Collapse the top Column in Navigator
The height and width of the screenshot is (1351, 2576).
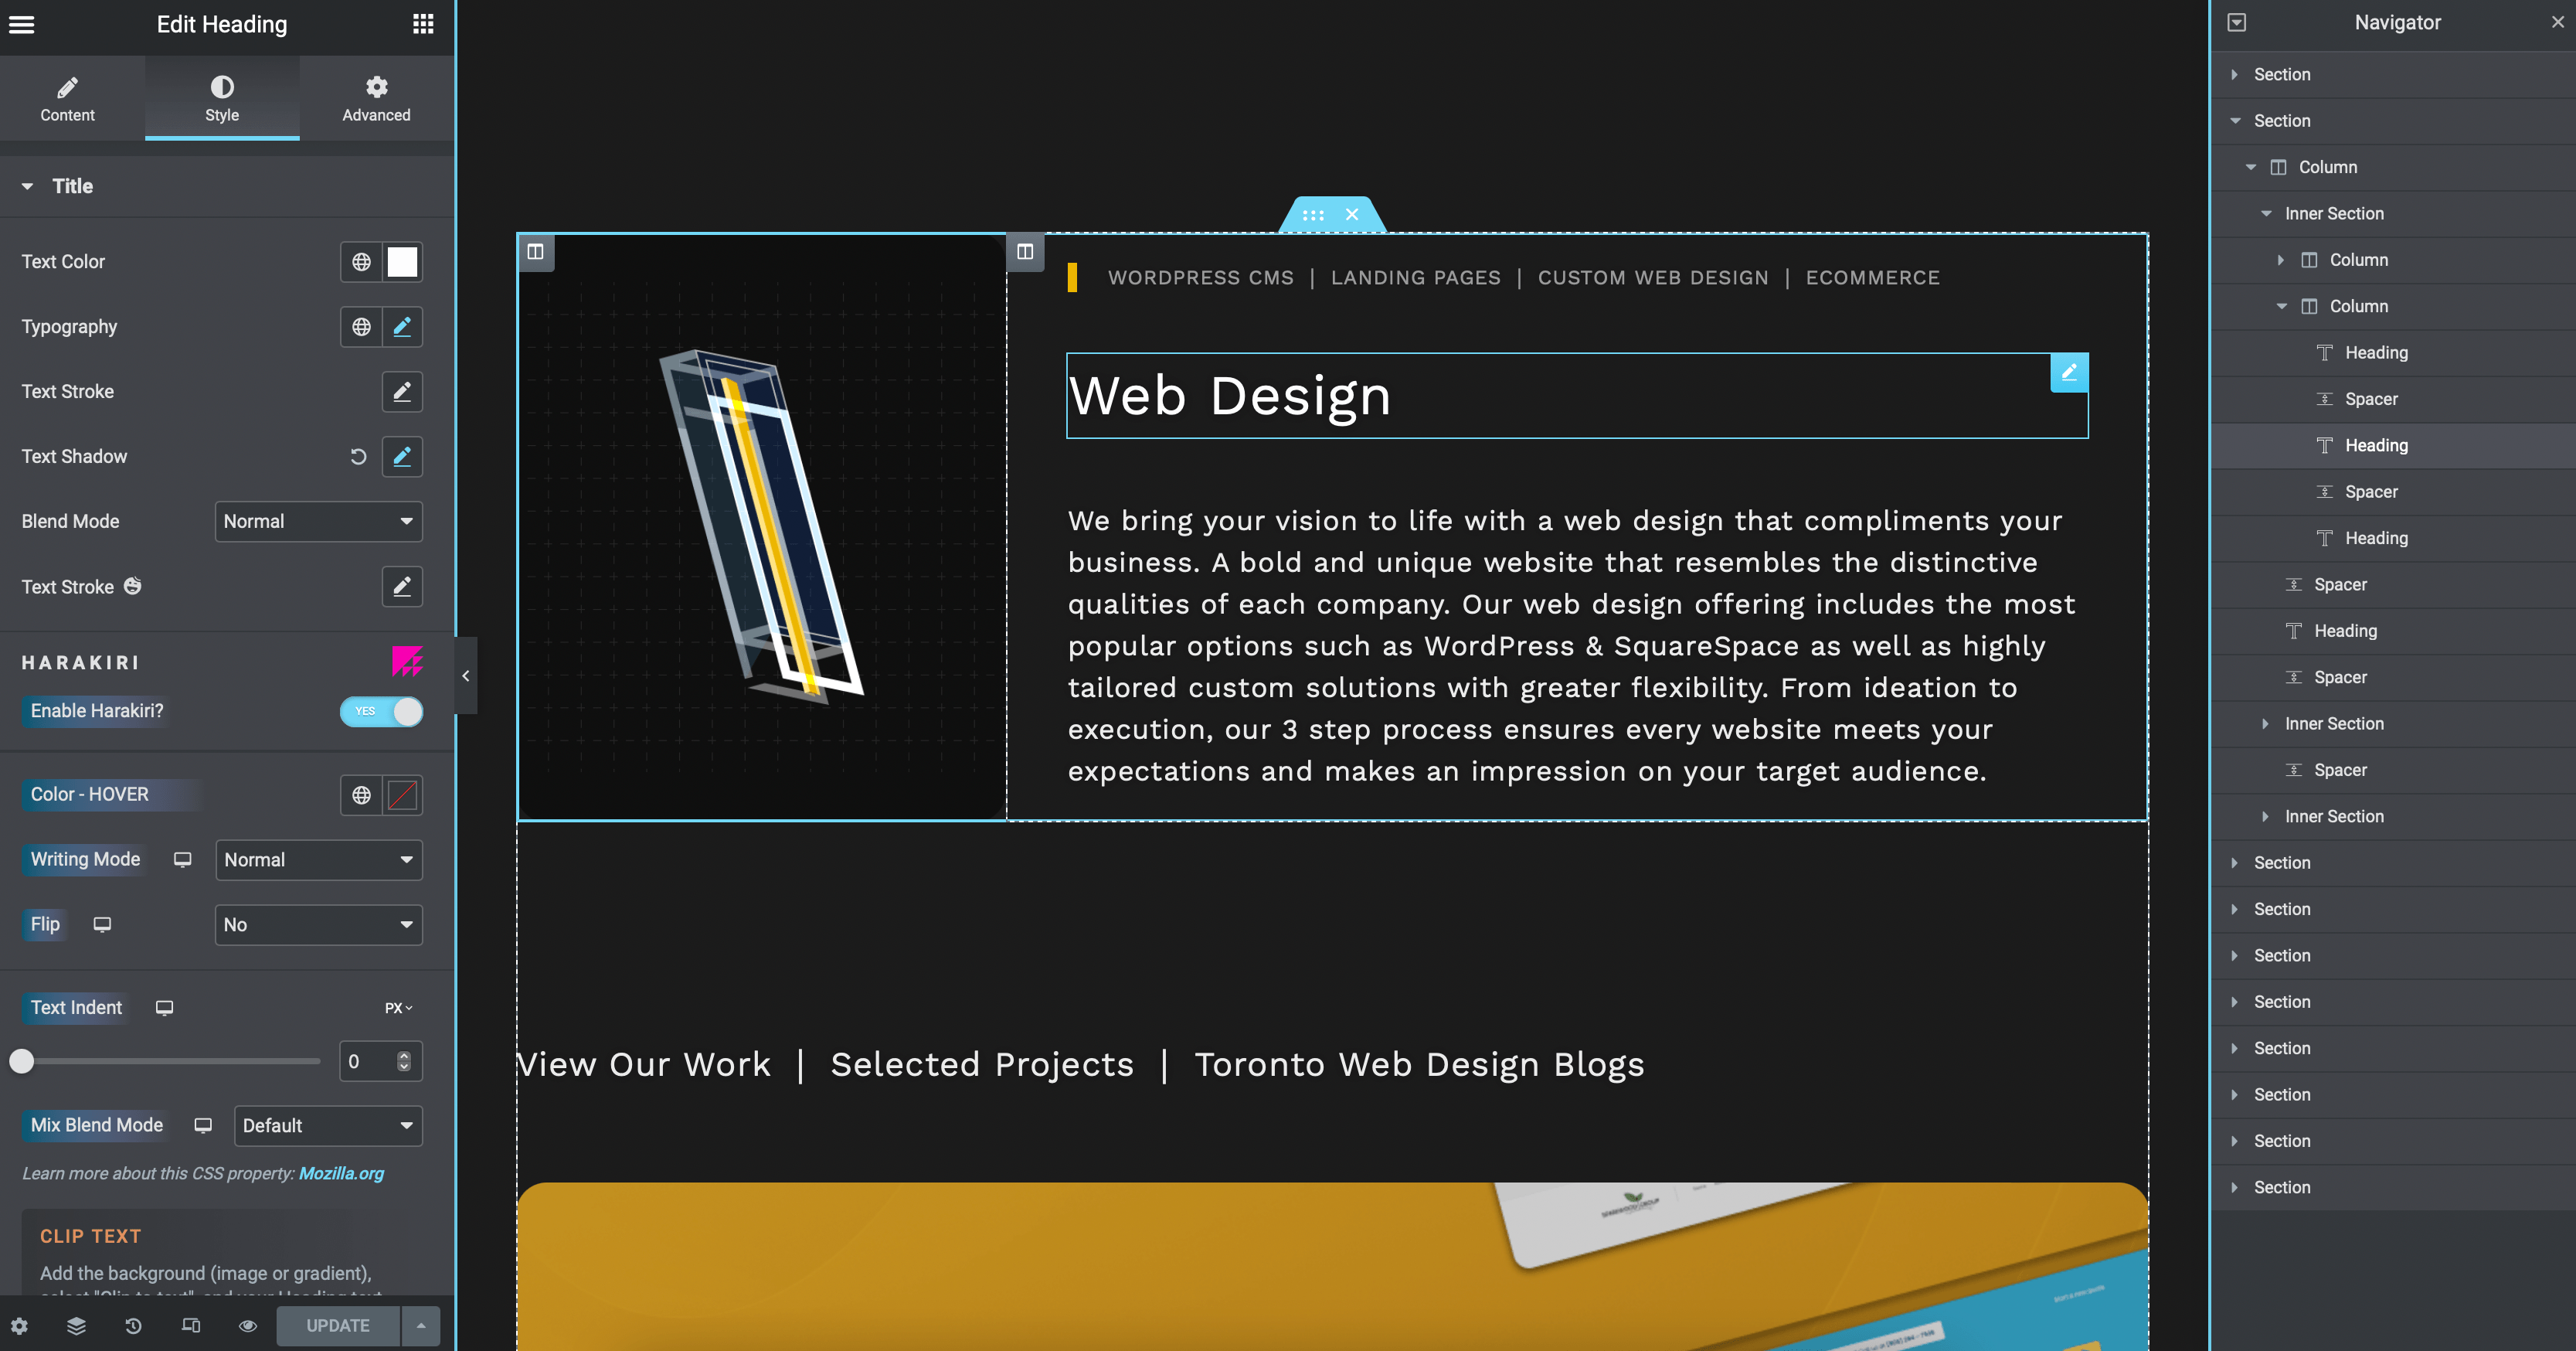[x=2251, y=168]
